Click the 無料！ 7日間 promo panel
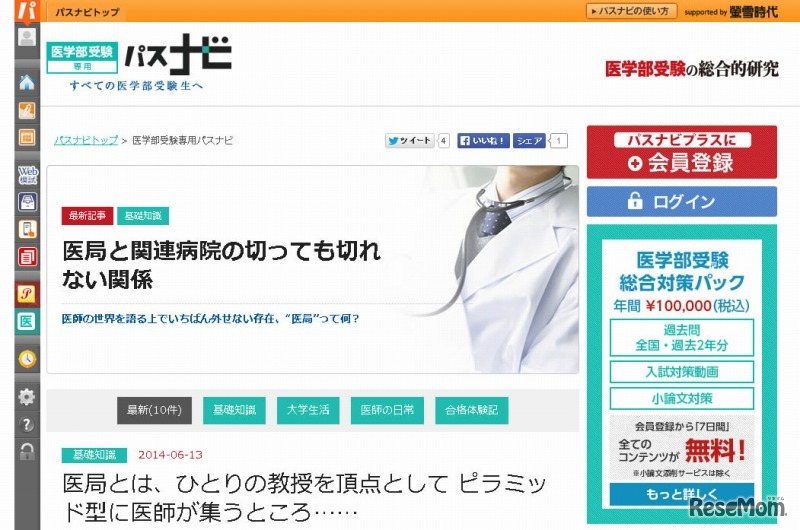This screenshot has height=530, width=800. 682,448
